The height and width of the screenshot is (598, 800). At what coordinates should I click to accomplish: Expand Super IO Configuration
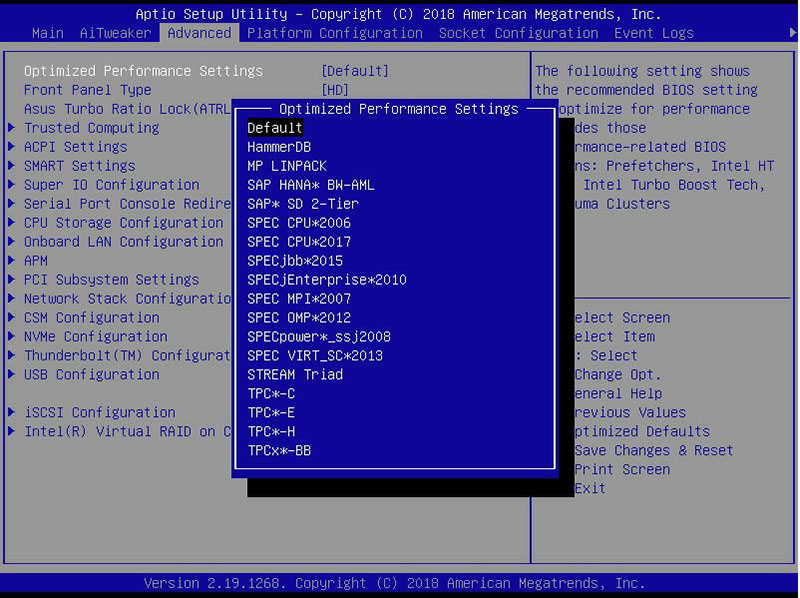click(x=111, y=185)
